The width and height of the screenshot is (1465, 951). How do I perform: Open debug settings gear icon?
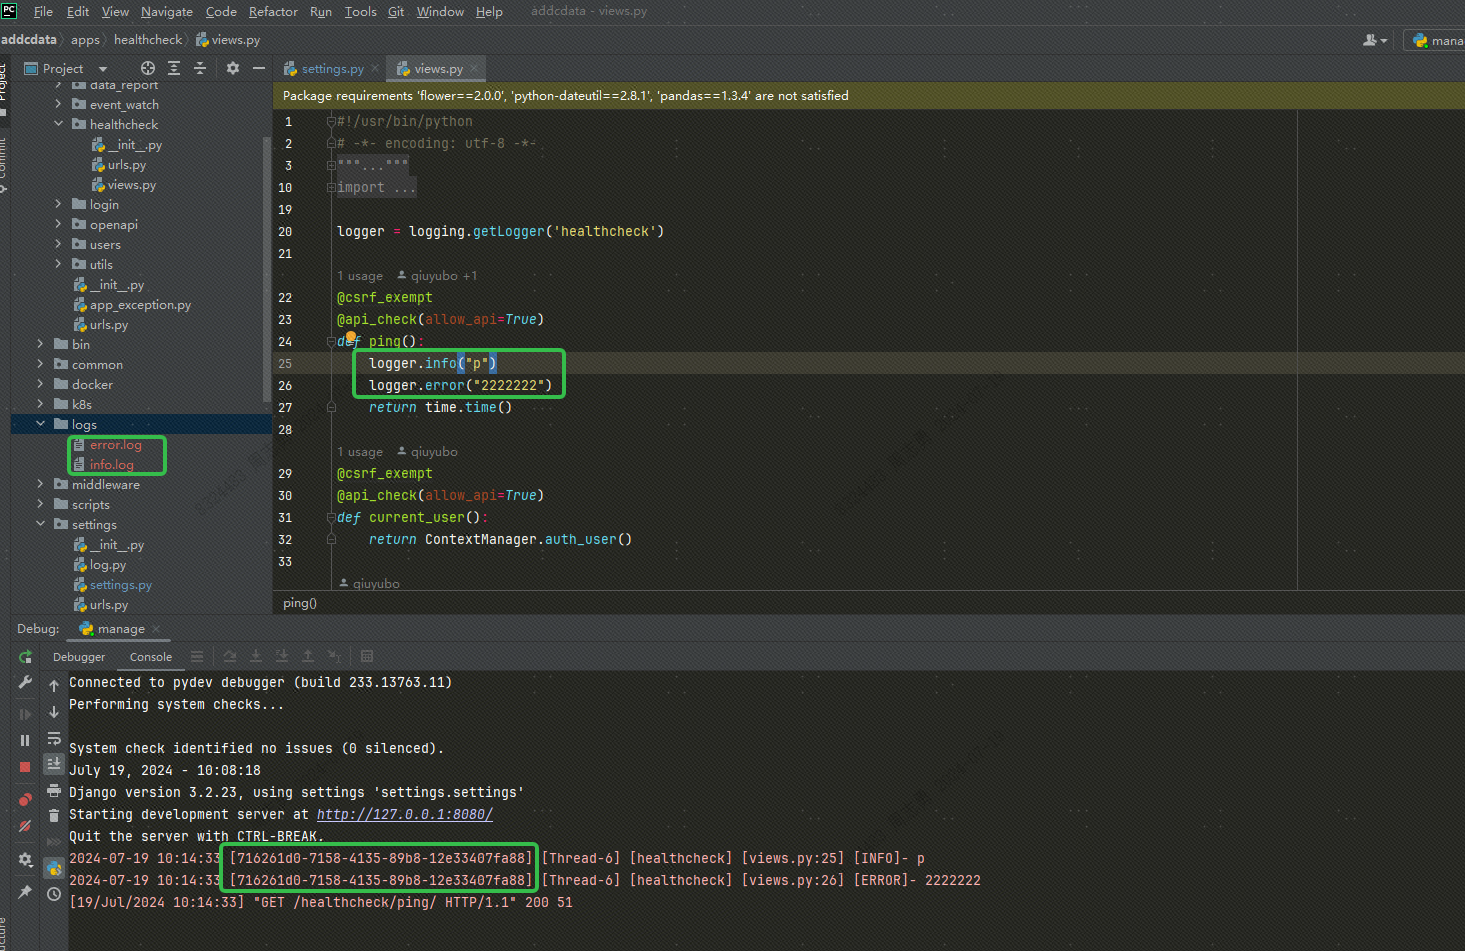[26, 859]
